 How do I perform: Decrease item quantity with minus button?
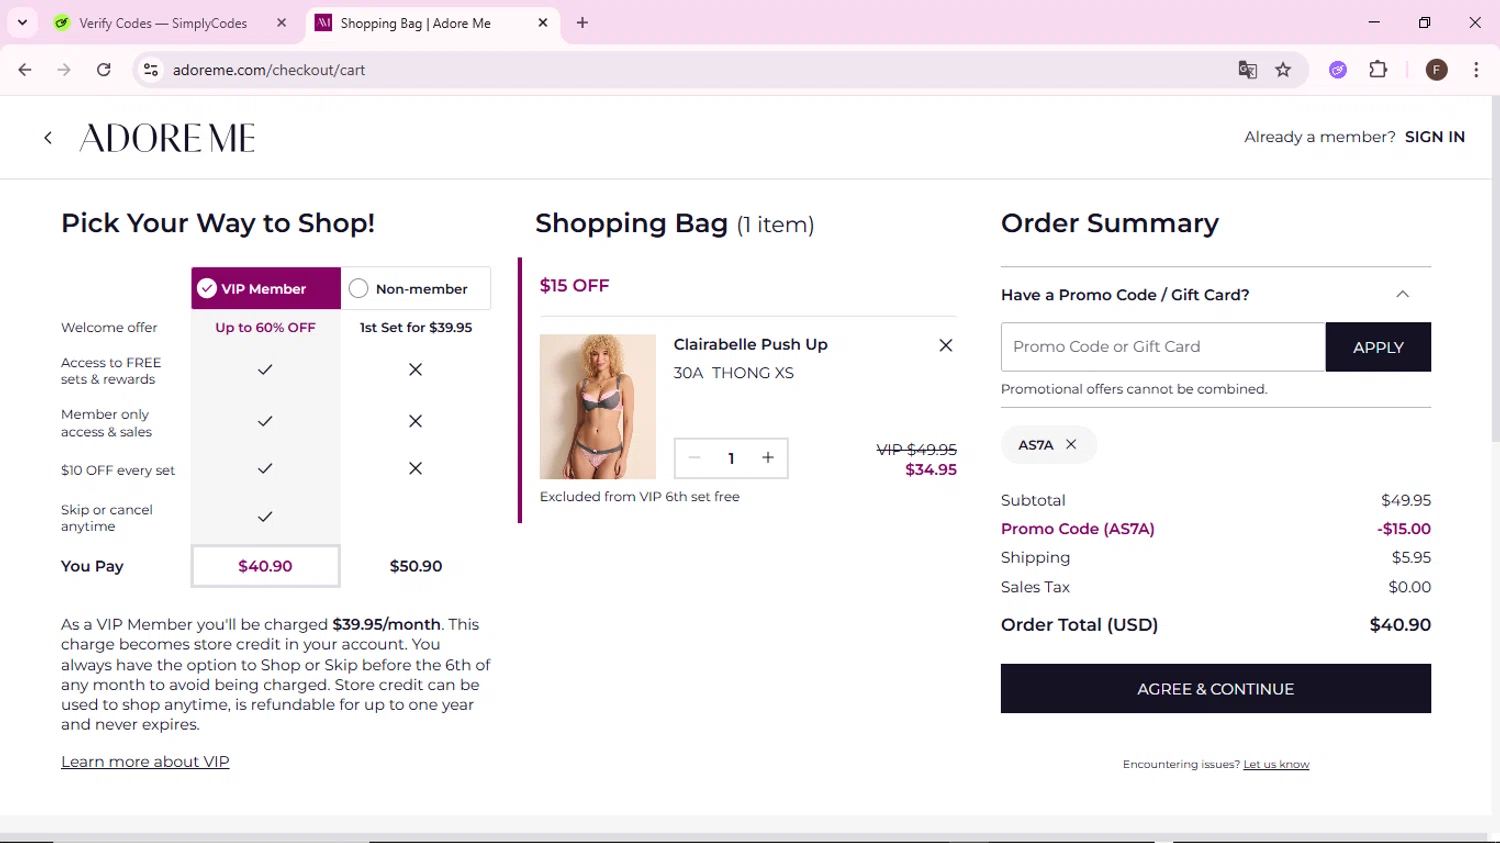coord(694,458)
